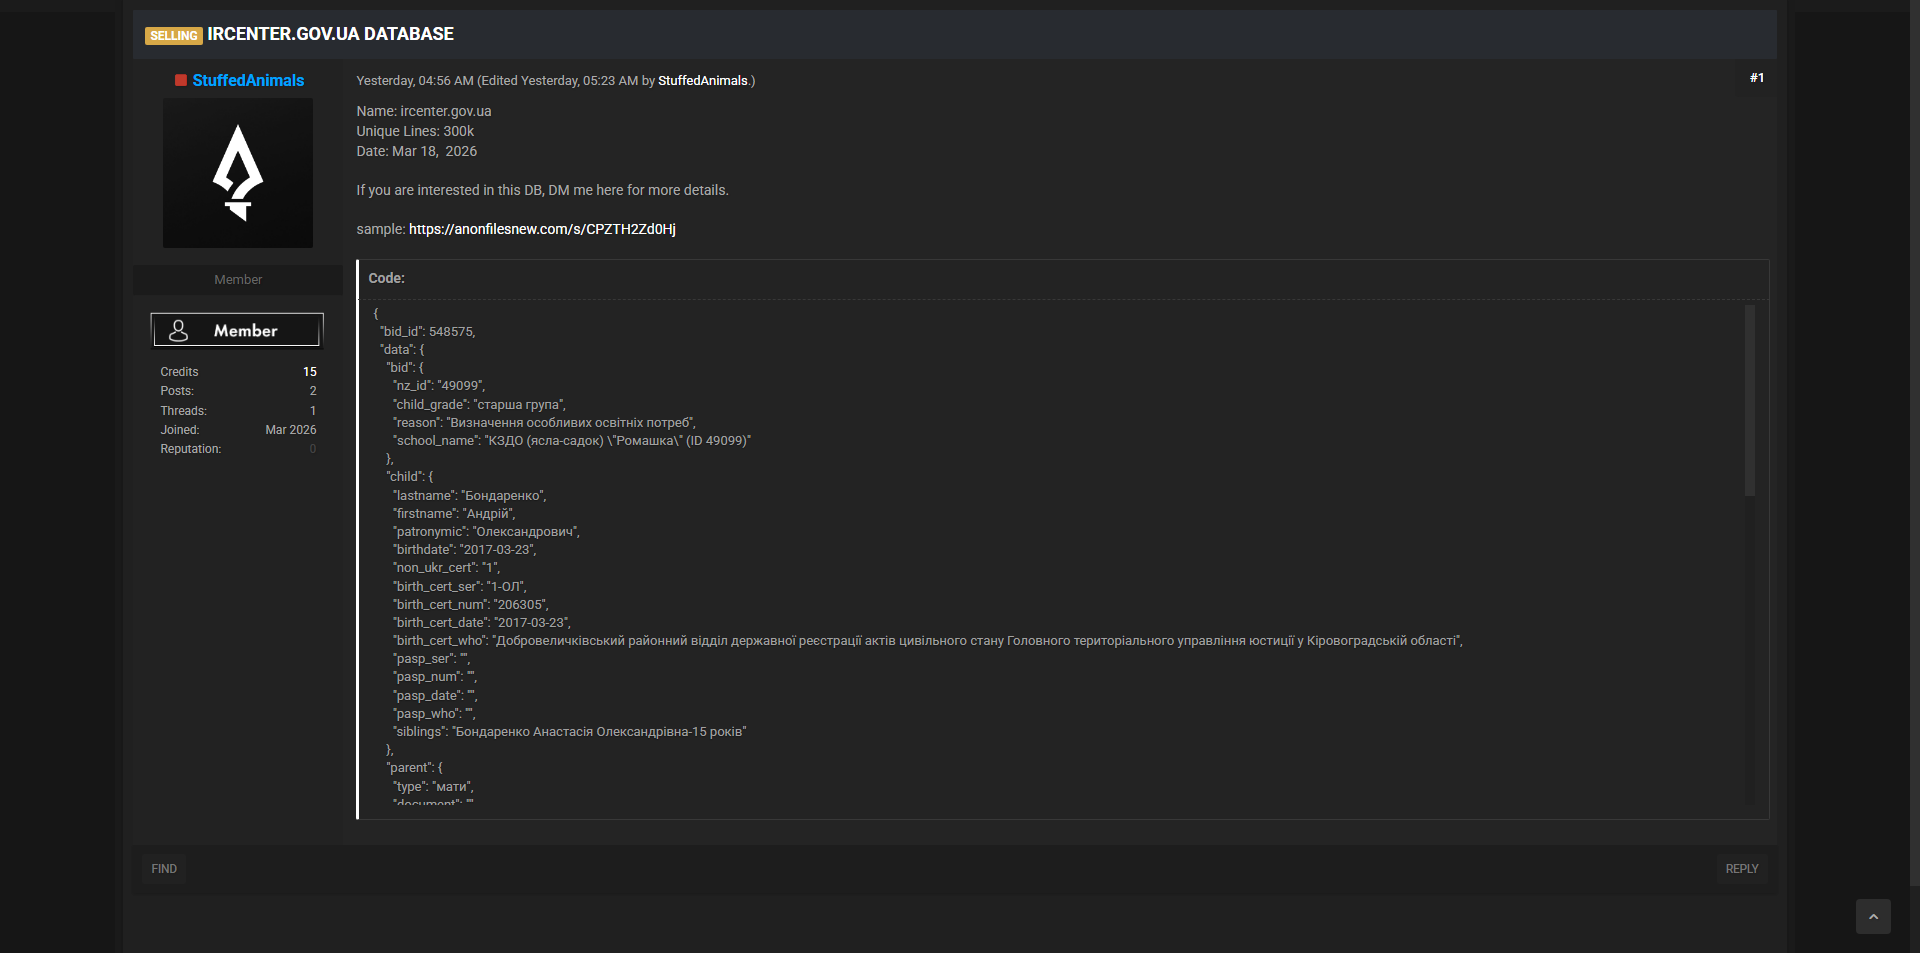Click the Threads count value

pyautogui.click(x=312, y=411)
